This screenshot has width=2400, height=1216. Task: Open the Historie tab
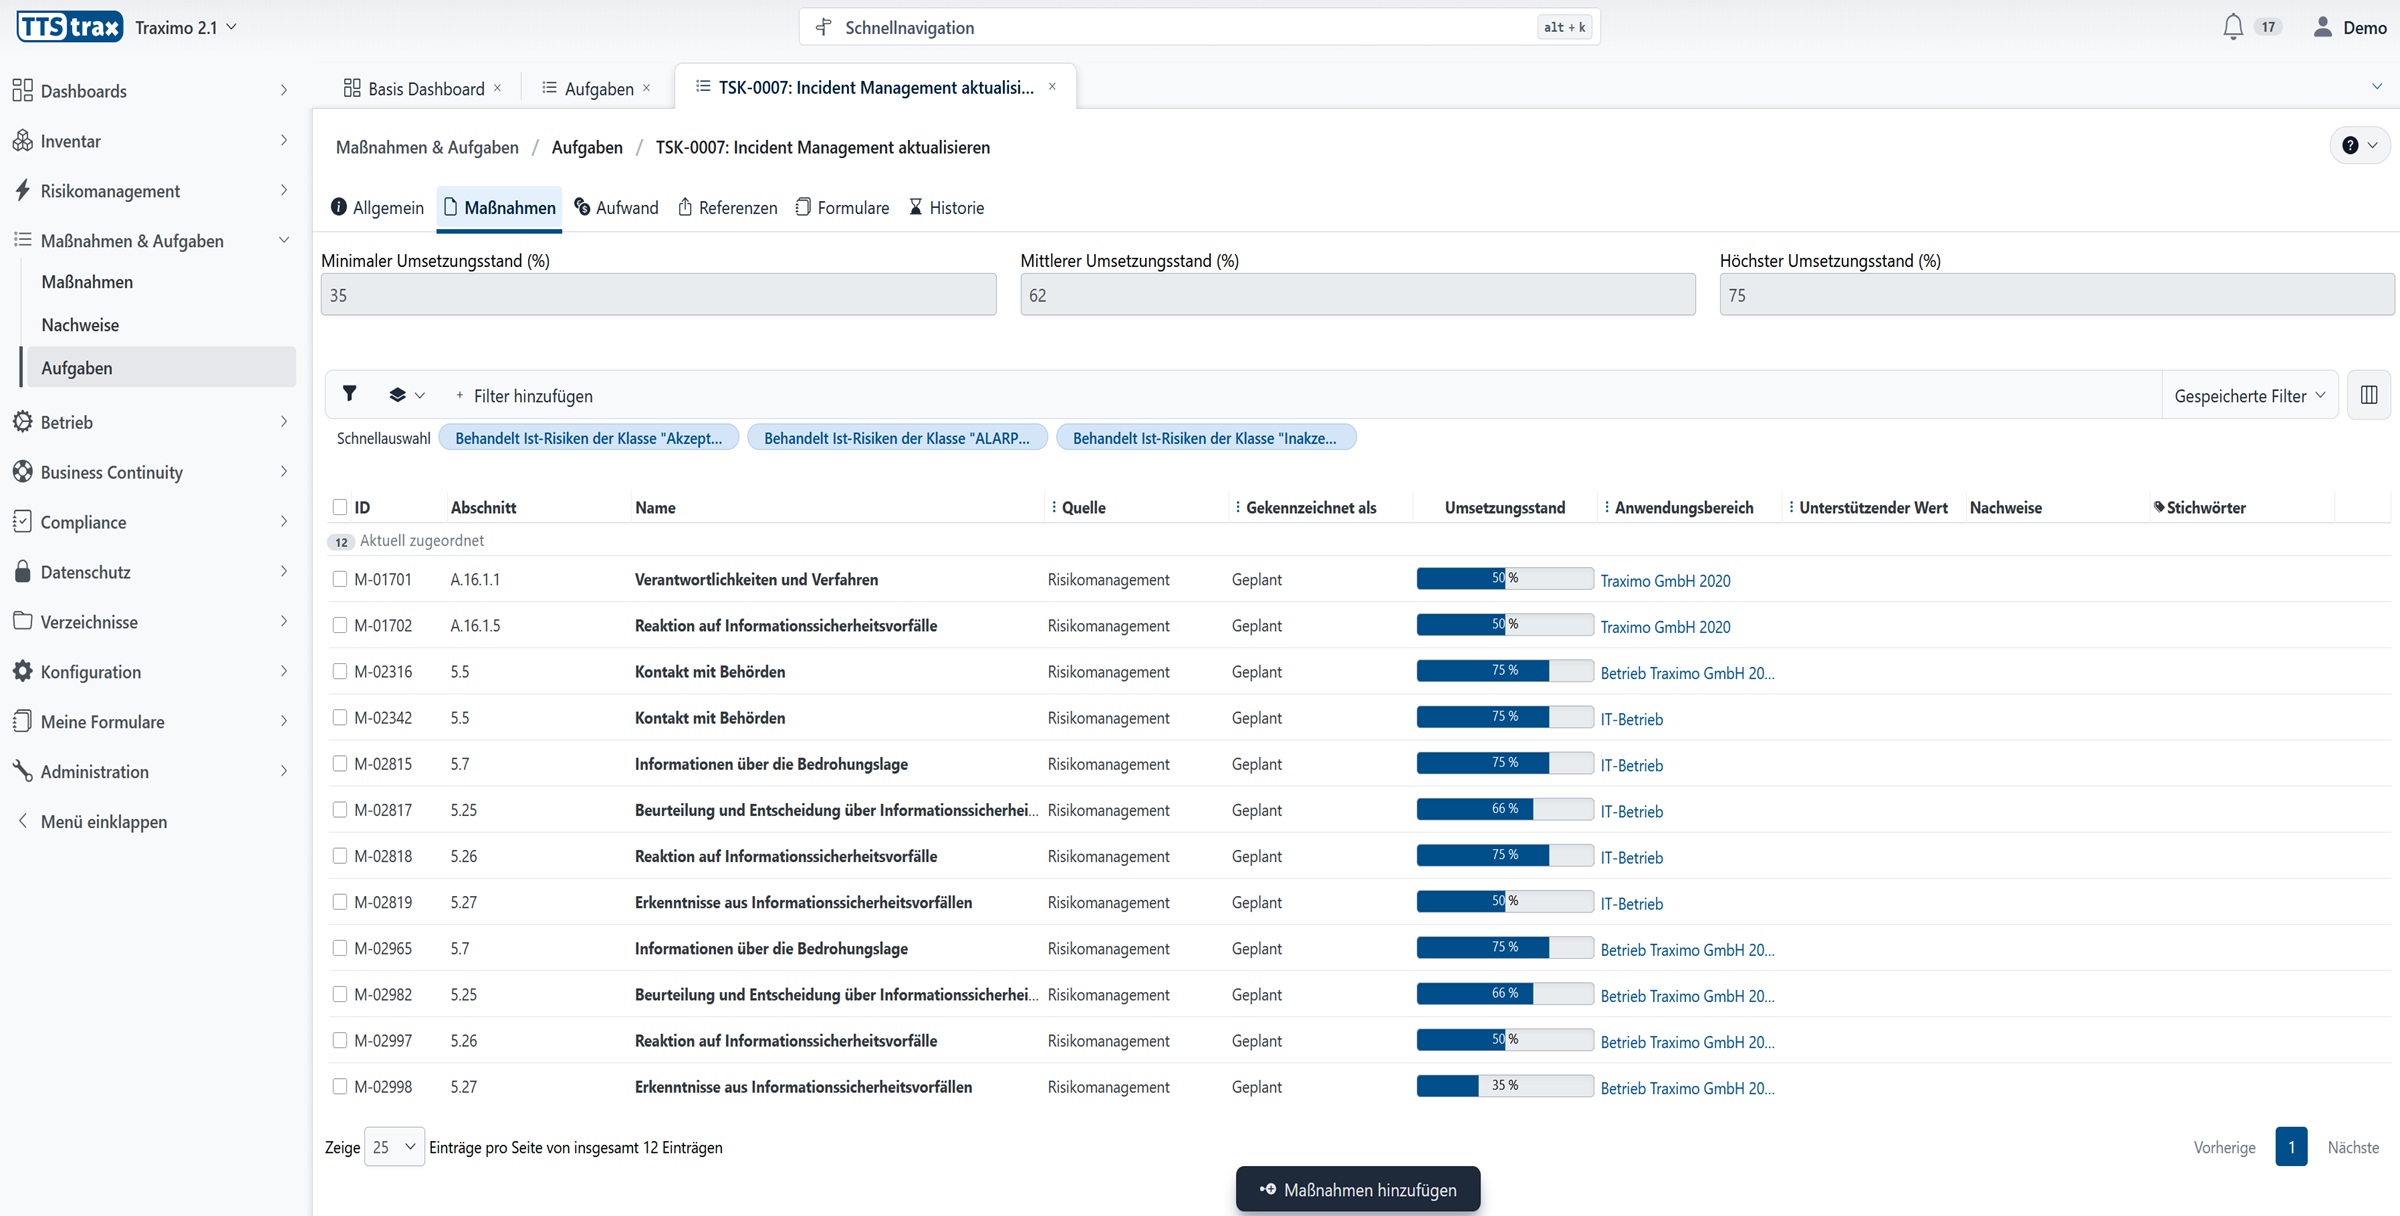(x=946, y=208)
